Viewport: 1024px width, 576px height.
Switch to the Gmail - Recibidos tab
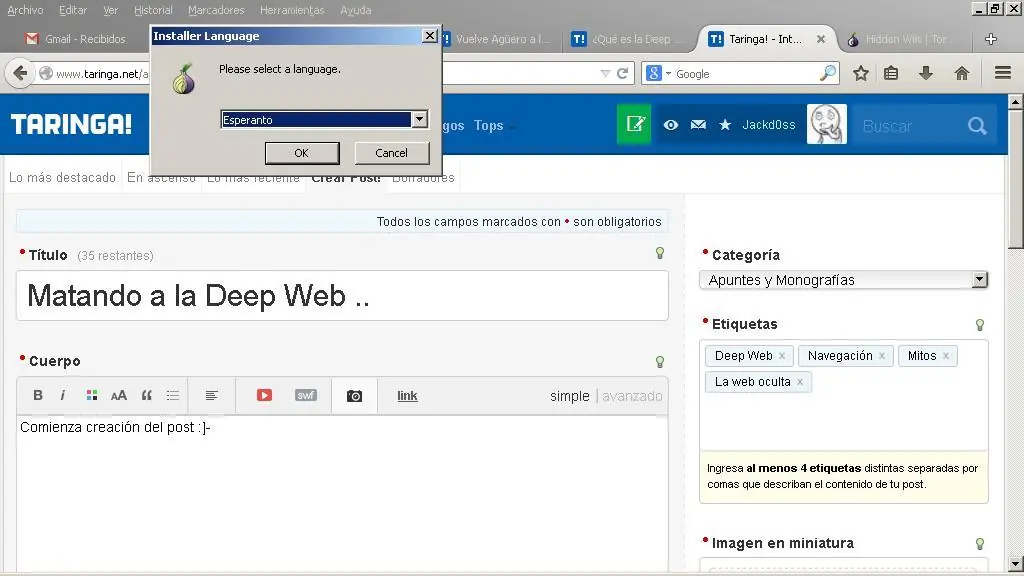click(75, 39)
